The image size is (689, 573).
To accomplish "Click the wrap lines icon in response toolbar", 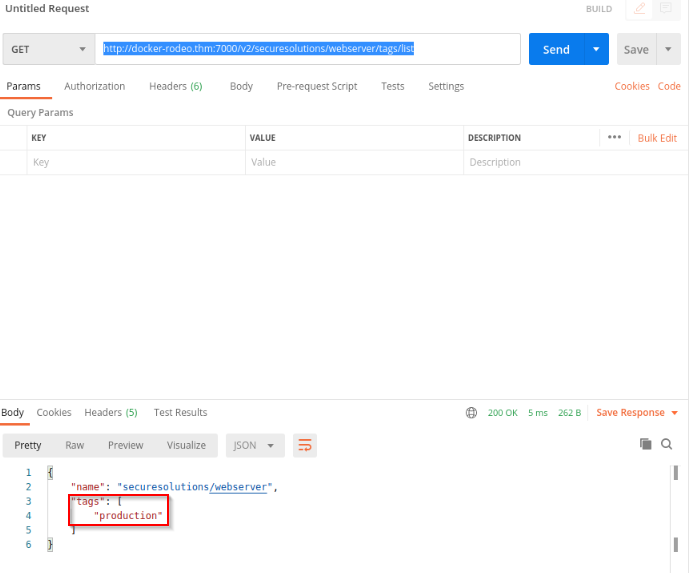I will point(305,445).
